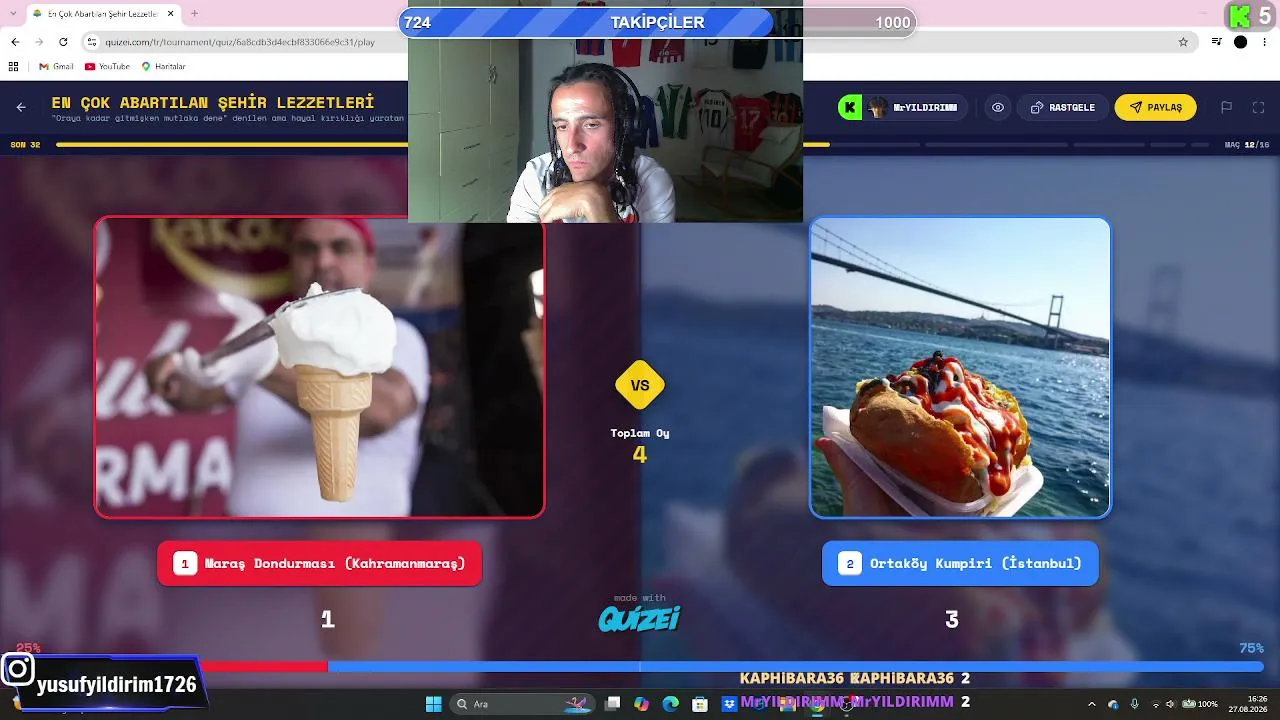Viewport: 1280px width, 720px height.
Task: Show hidden system tray icons
Action: tap(1092, 704)
